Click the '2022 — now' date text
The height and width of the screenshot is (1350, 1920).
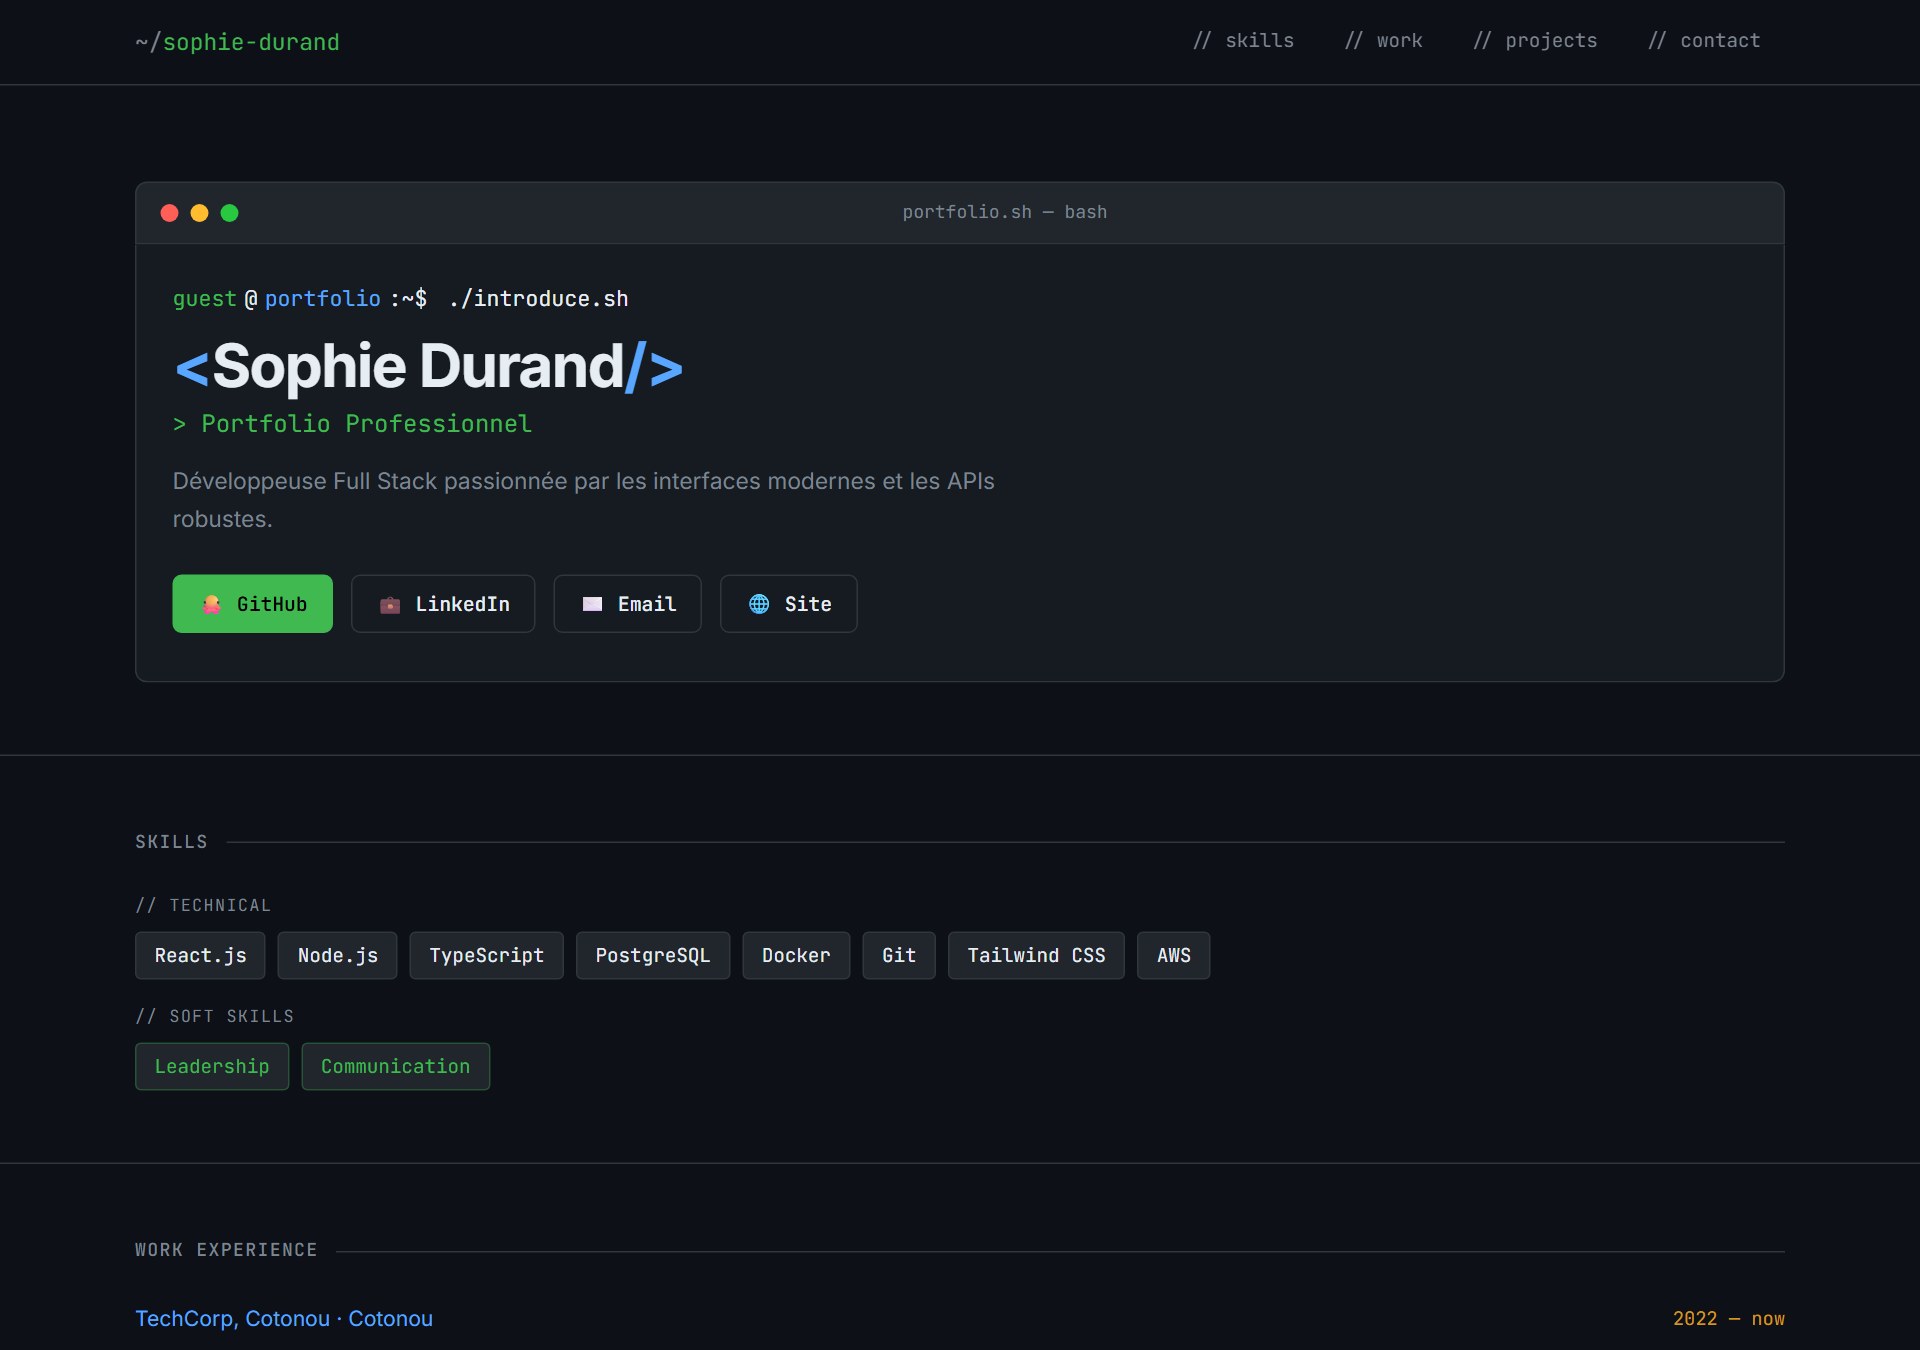pyautogui.click(x=1728, y=1318)
